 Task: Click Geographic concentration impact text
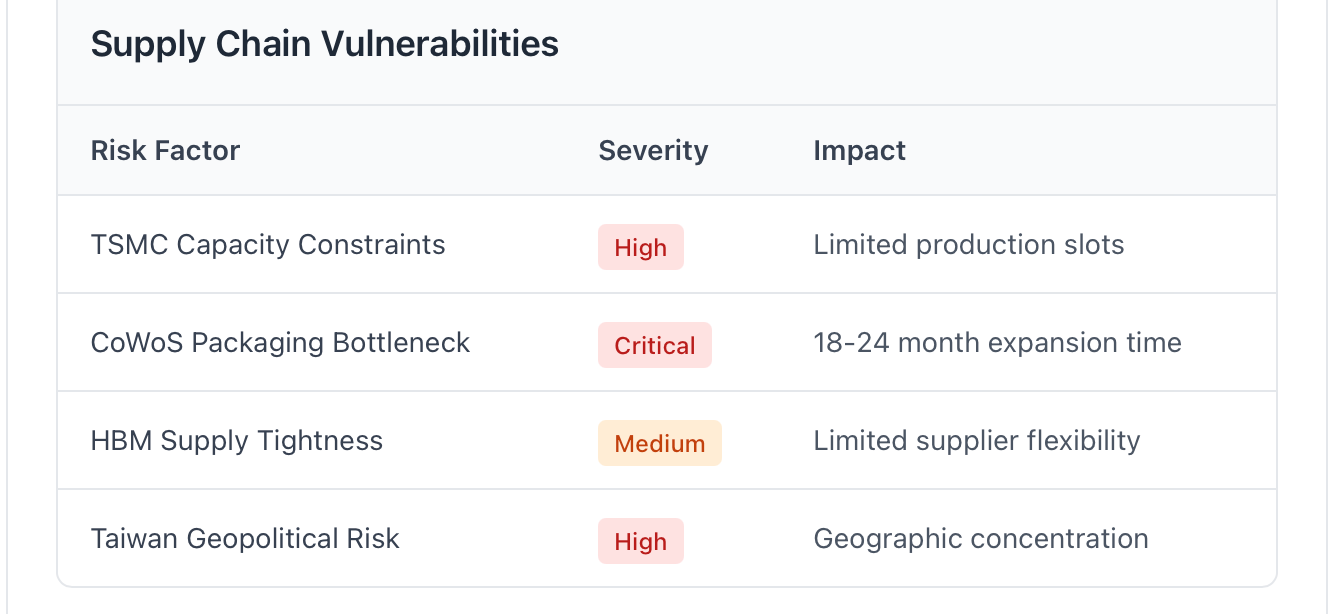pyautogui.click(x=981, y=539)
